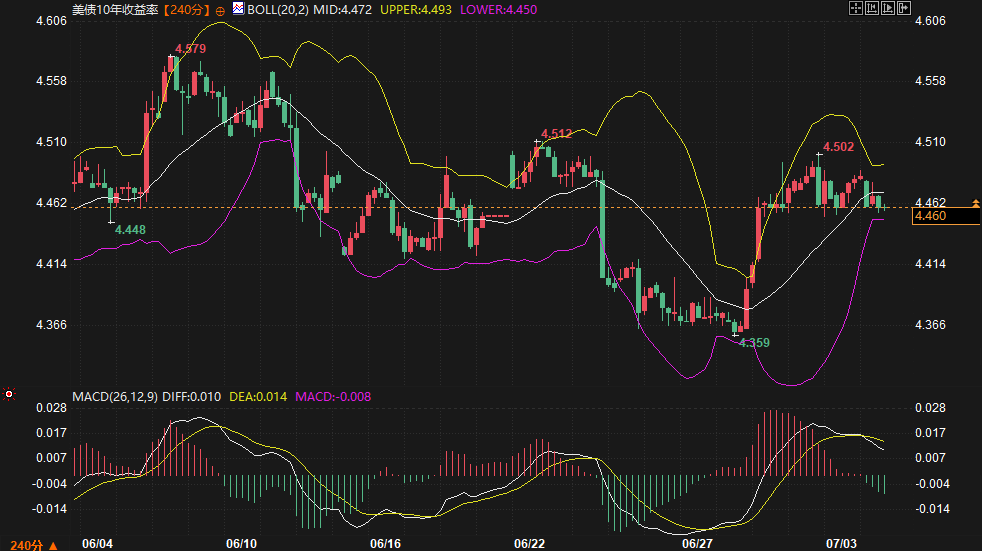Click the red sun-shaped indicator settings icon

point(9,394)
